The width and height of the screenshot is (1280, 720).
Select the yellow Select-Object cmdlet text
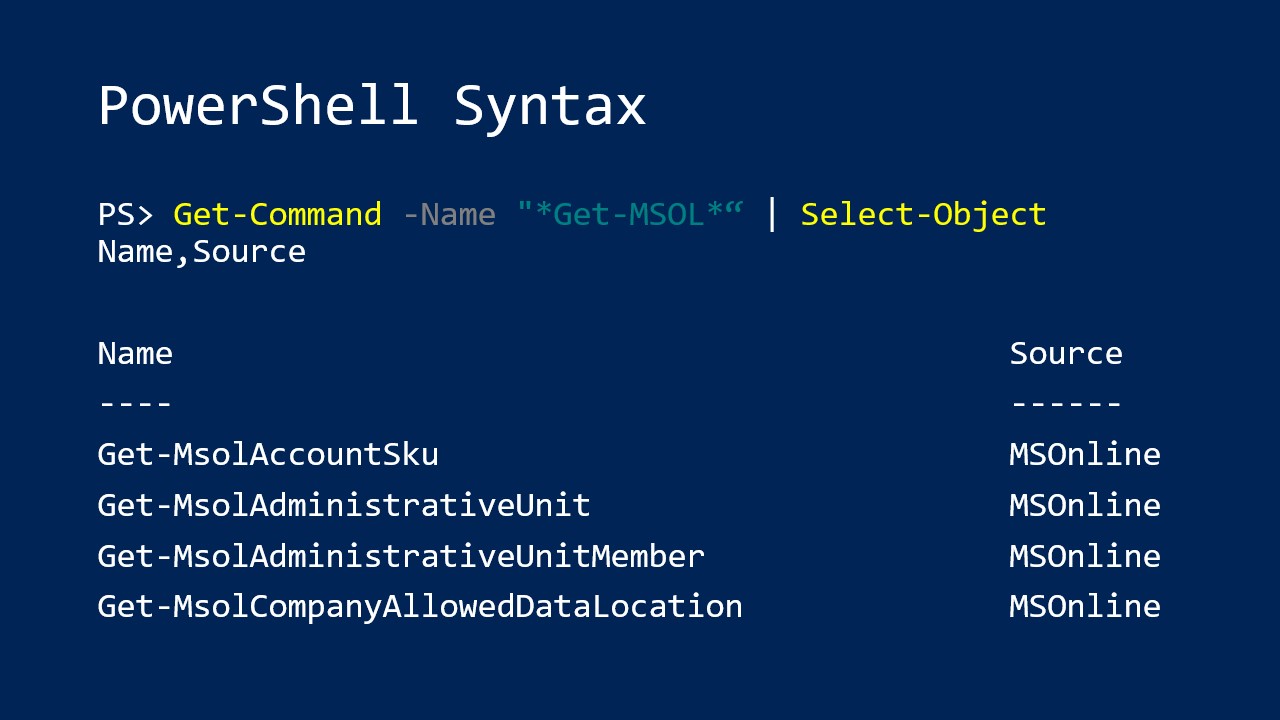(x=923, y=215)
